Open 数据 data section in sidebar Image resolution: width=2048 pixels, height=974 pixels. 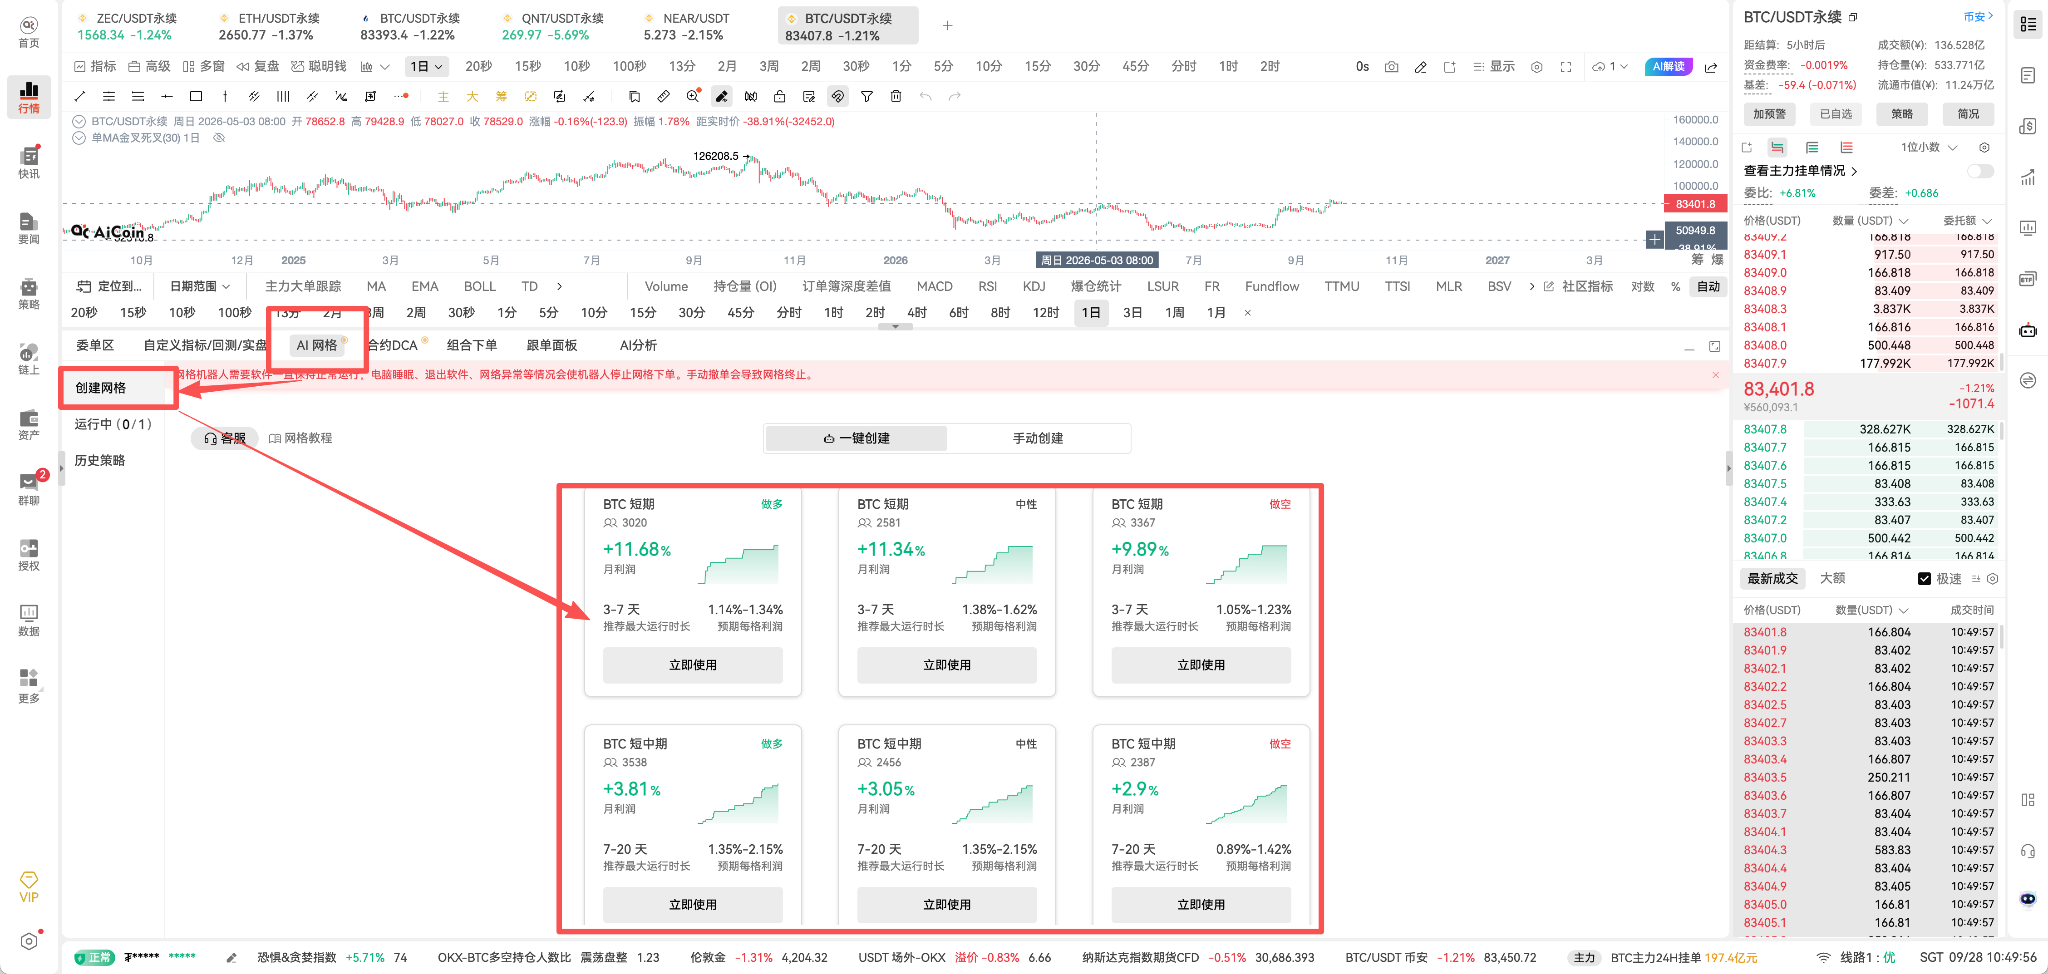29,620
